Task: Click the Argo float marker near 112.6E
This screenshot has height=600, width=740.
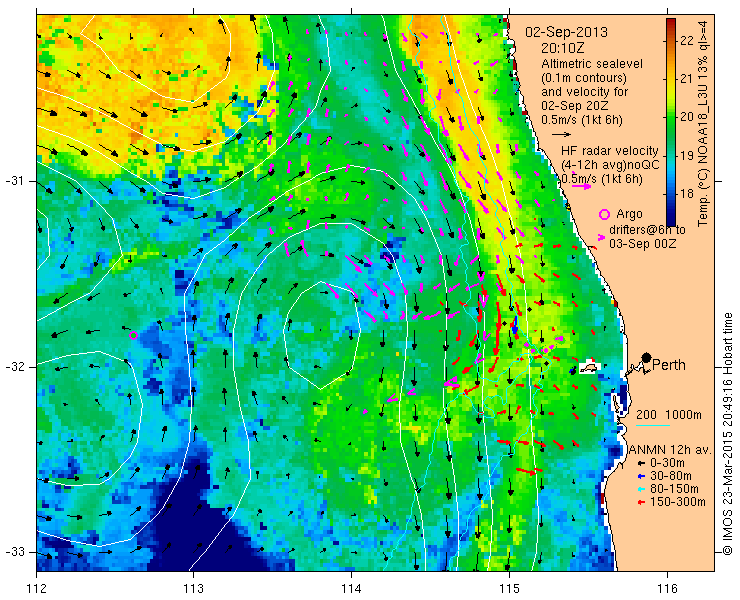Action: [133, 336]
